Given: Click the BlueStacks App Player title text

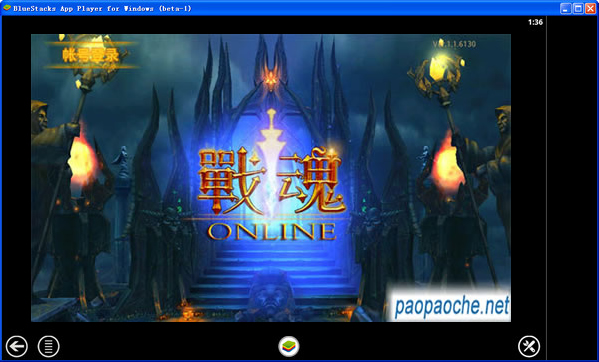Looking at the screenshot, I should pos(102,8).
